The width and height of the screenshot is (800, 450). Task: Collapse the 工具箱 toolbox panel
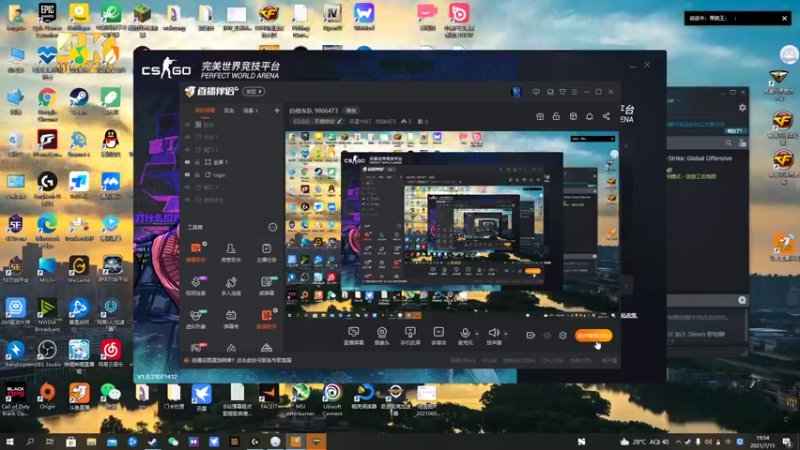[x=272, y=227]
